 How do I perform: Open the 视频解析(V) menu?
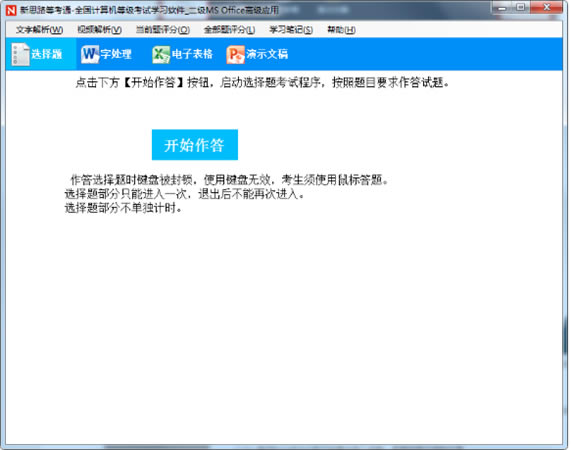pos(99,29)
